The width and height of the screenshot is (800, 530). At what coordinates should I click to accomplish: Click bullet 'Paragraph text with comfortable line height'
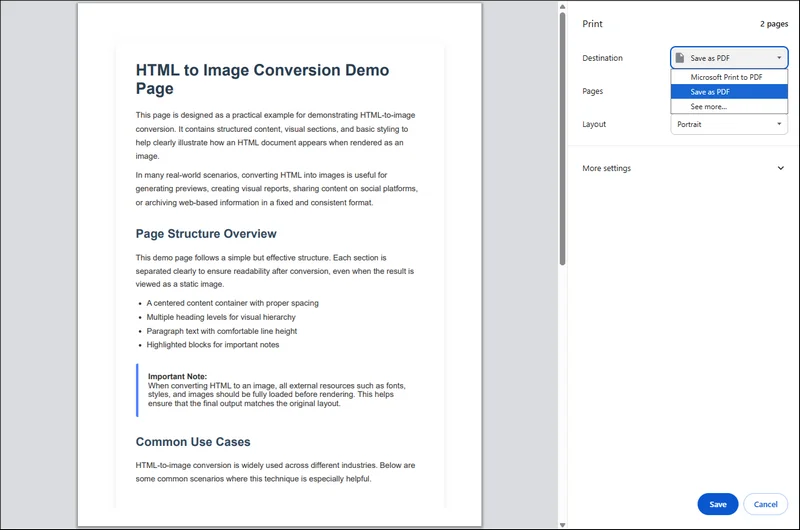221,331
